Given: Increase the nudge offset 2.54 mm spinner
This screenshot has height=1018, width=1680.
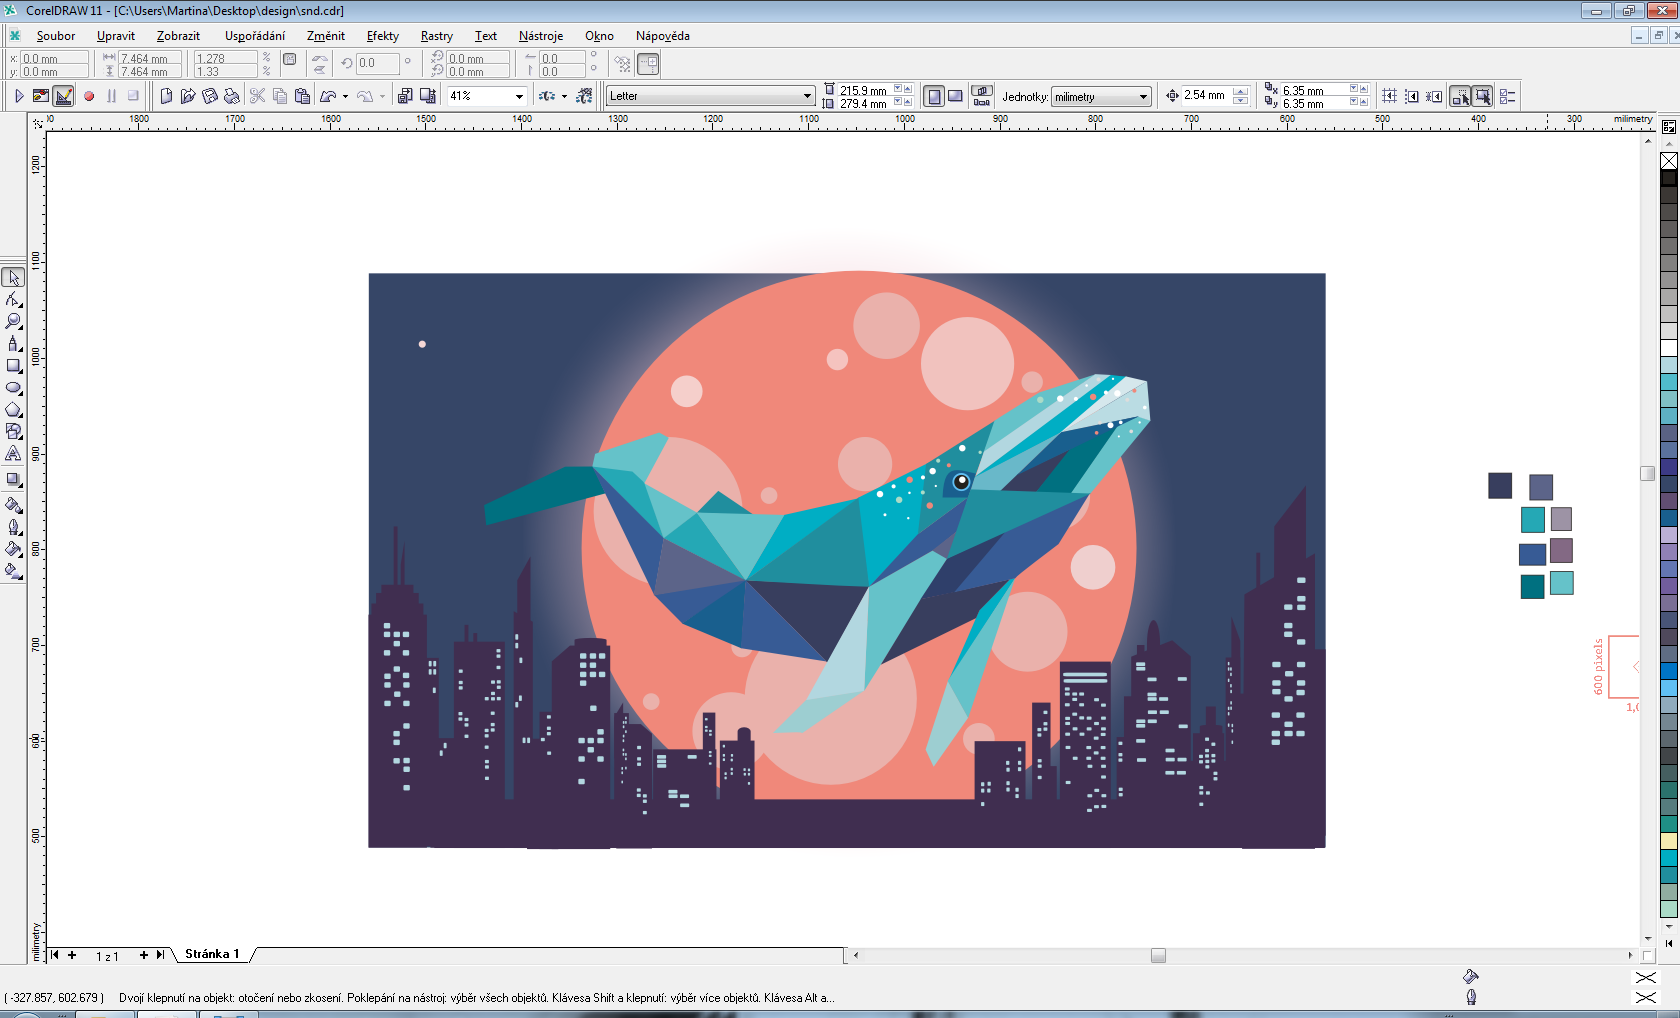Looking at the screenshot, I should click(x=1240, y=91).
